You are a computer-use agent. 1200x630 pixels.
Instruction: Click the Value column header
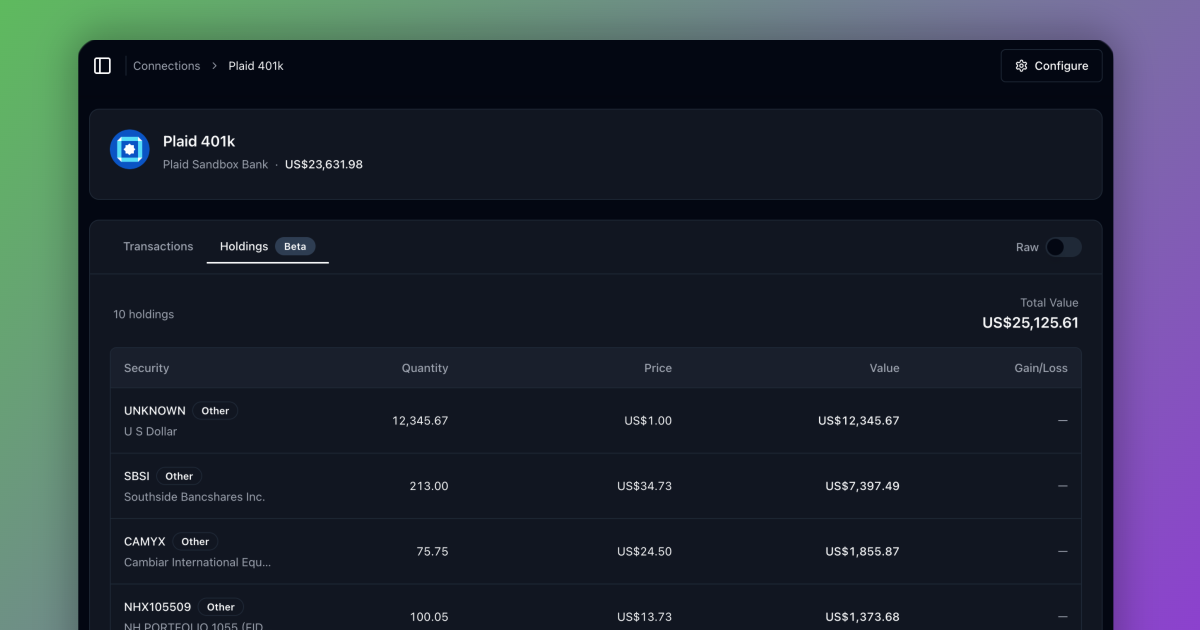pos(884,368)
